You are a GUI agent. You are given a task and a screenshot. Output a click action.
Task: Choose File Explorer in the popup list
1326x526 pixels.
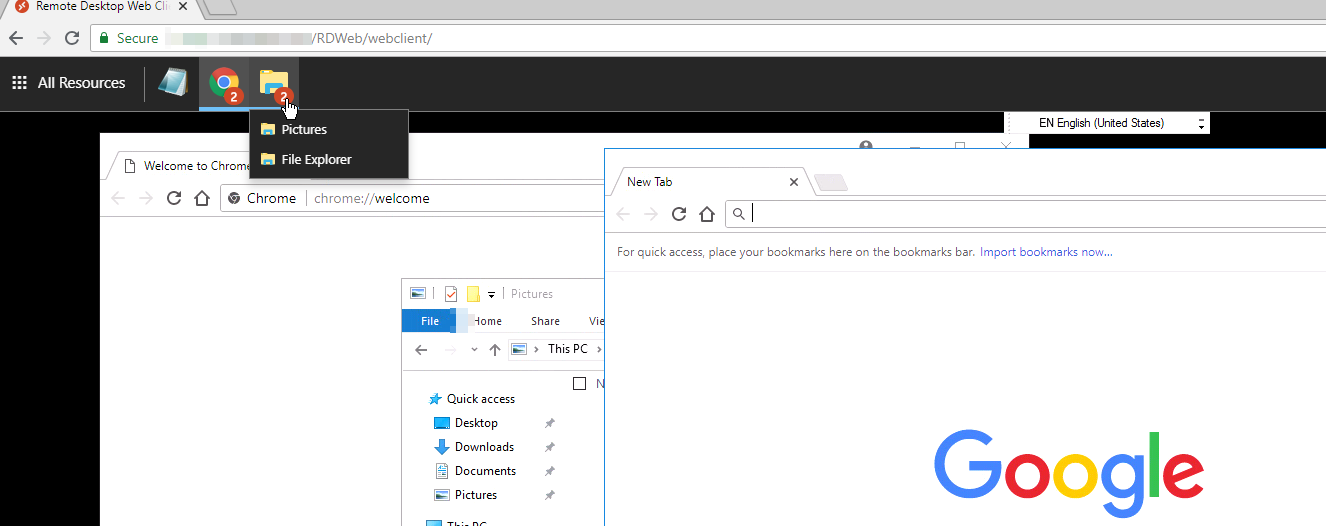pyautogui.click(x=316, y=160)
